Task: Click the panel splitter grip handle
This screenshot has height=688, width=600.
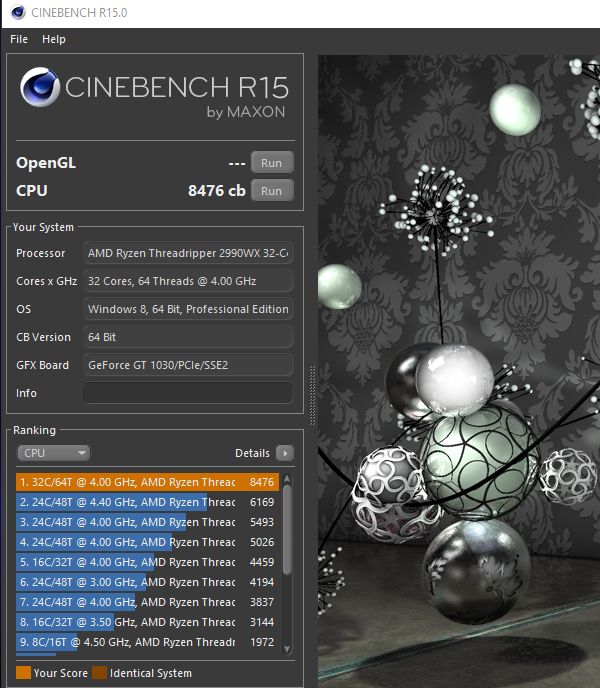Action: 312,395
